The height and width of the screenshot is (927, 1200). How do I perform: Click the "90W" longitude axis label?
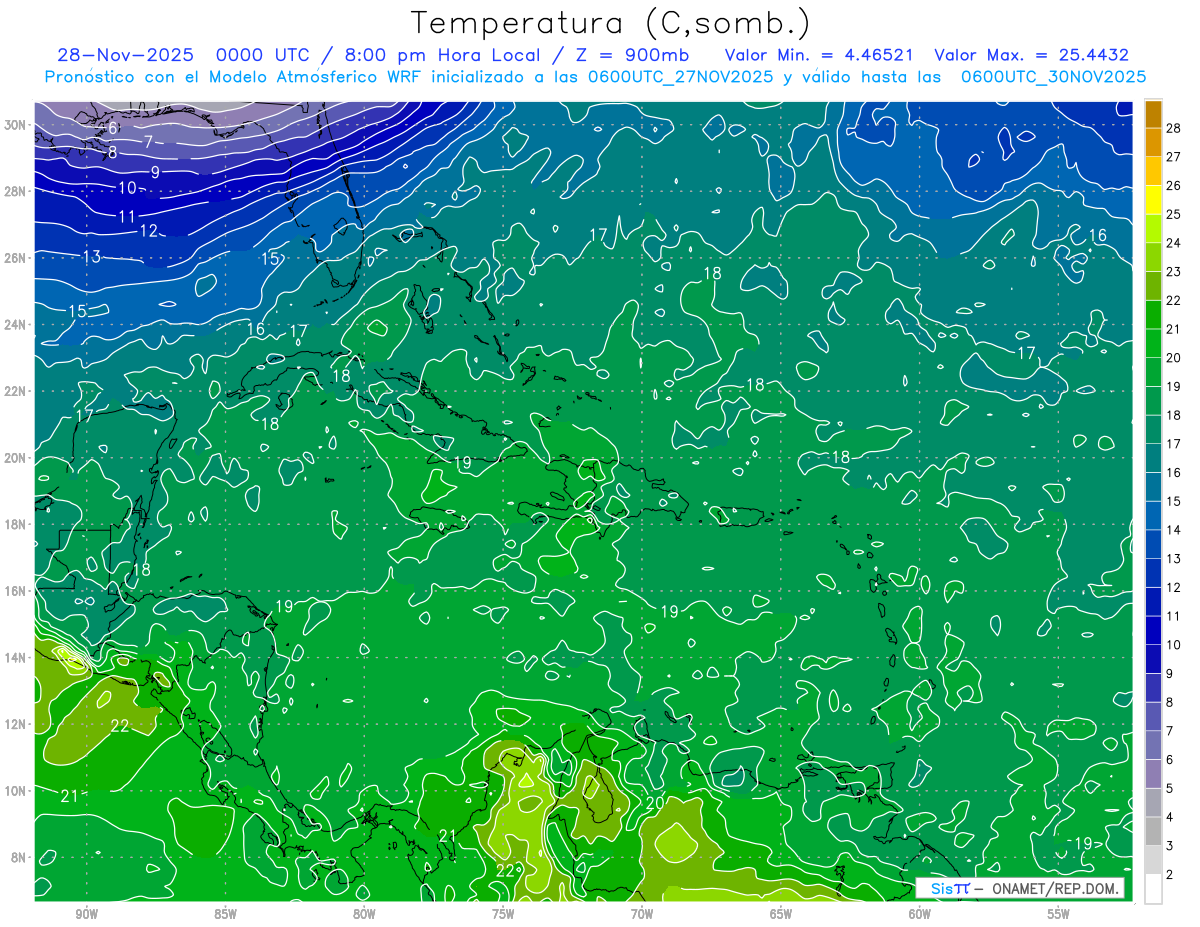[x=86, y=914]
